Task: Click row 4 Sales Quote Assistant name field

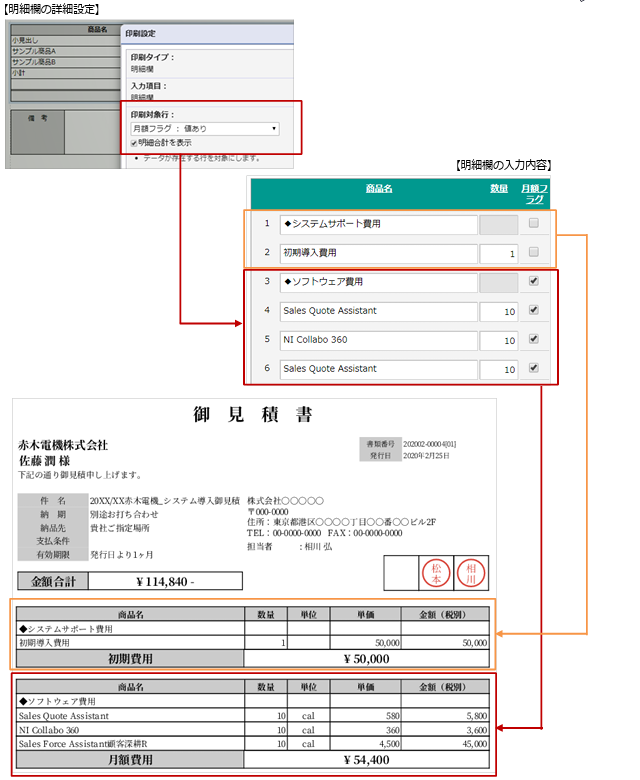Action: coord(378,311)
